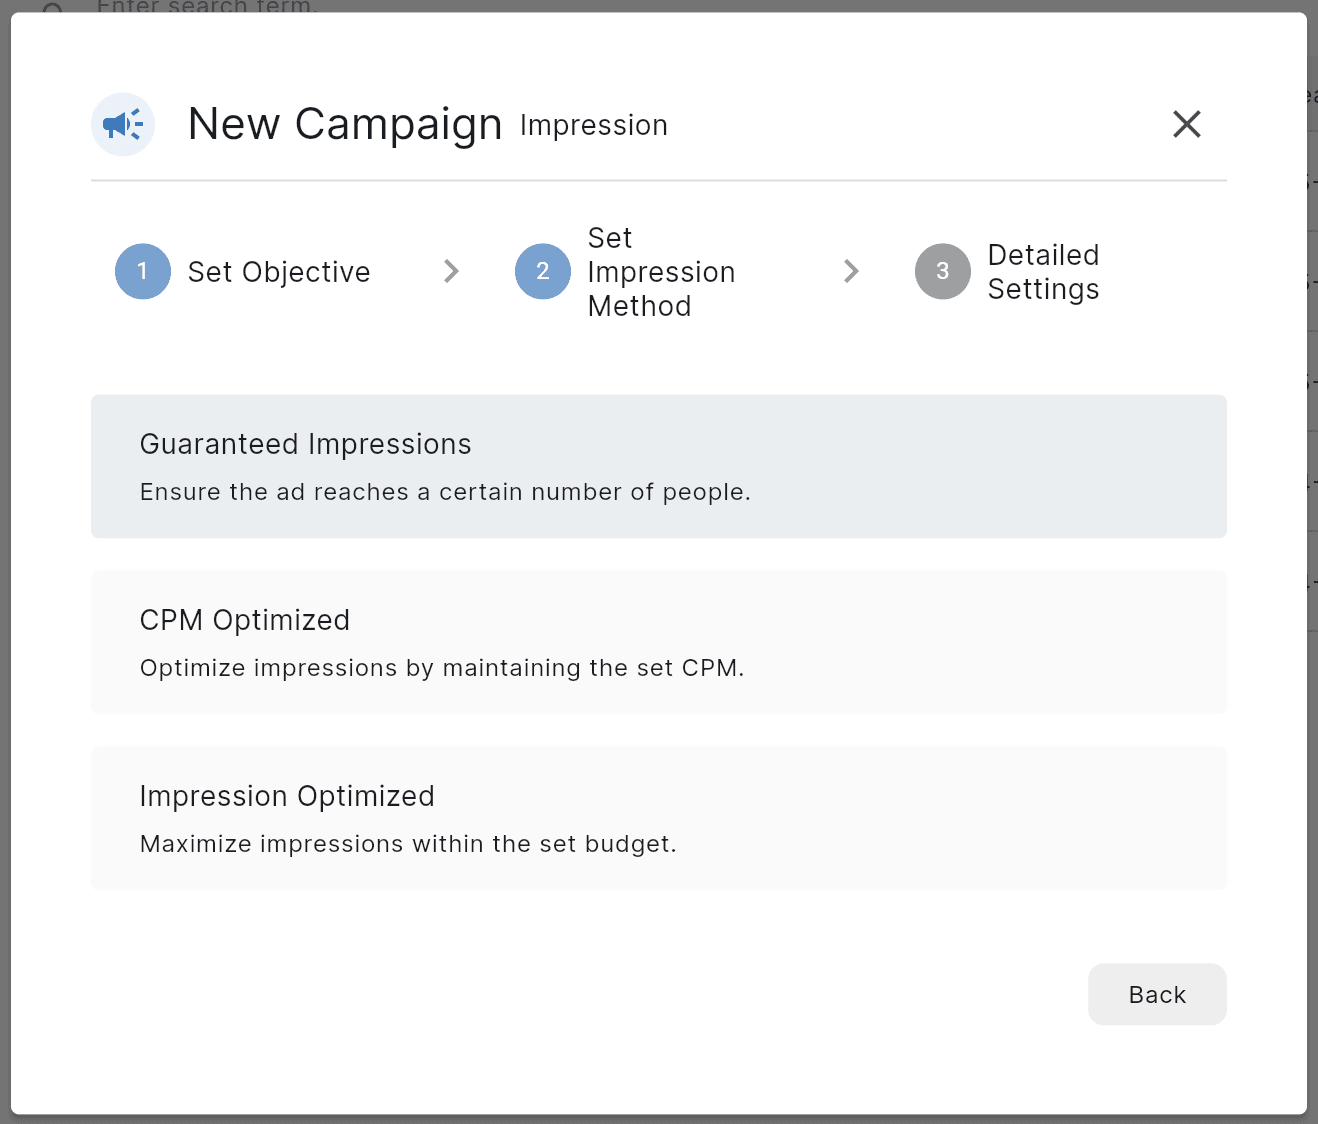Click the step 1 number circle
Image resolution: width=1318 pixels, height=1124 pixels.
click(143, 272)
